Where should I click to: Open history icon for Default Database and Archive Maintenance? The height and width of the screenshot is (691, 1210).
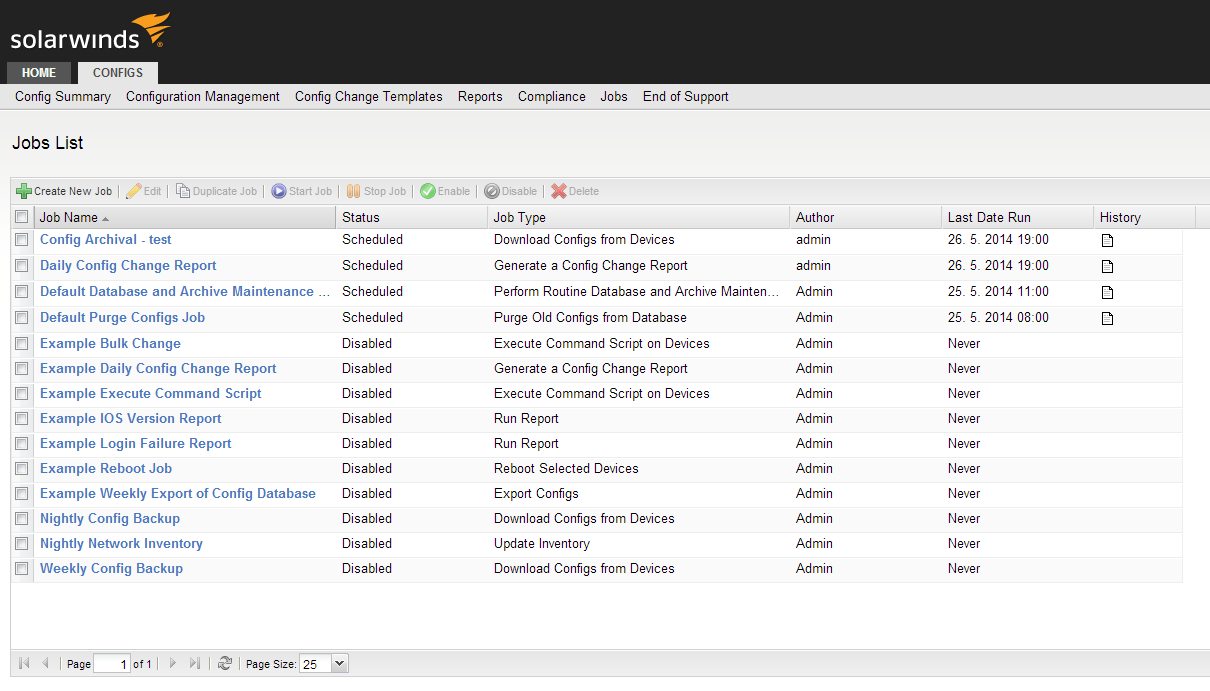point(1107,292)
